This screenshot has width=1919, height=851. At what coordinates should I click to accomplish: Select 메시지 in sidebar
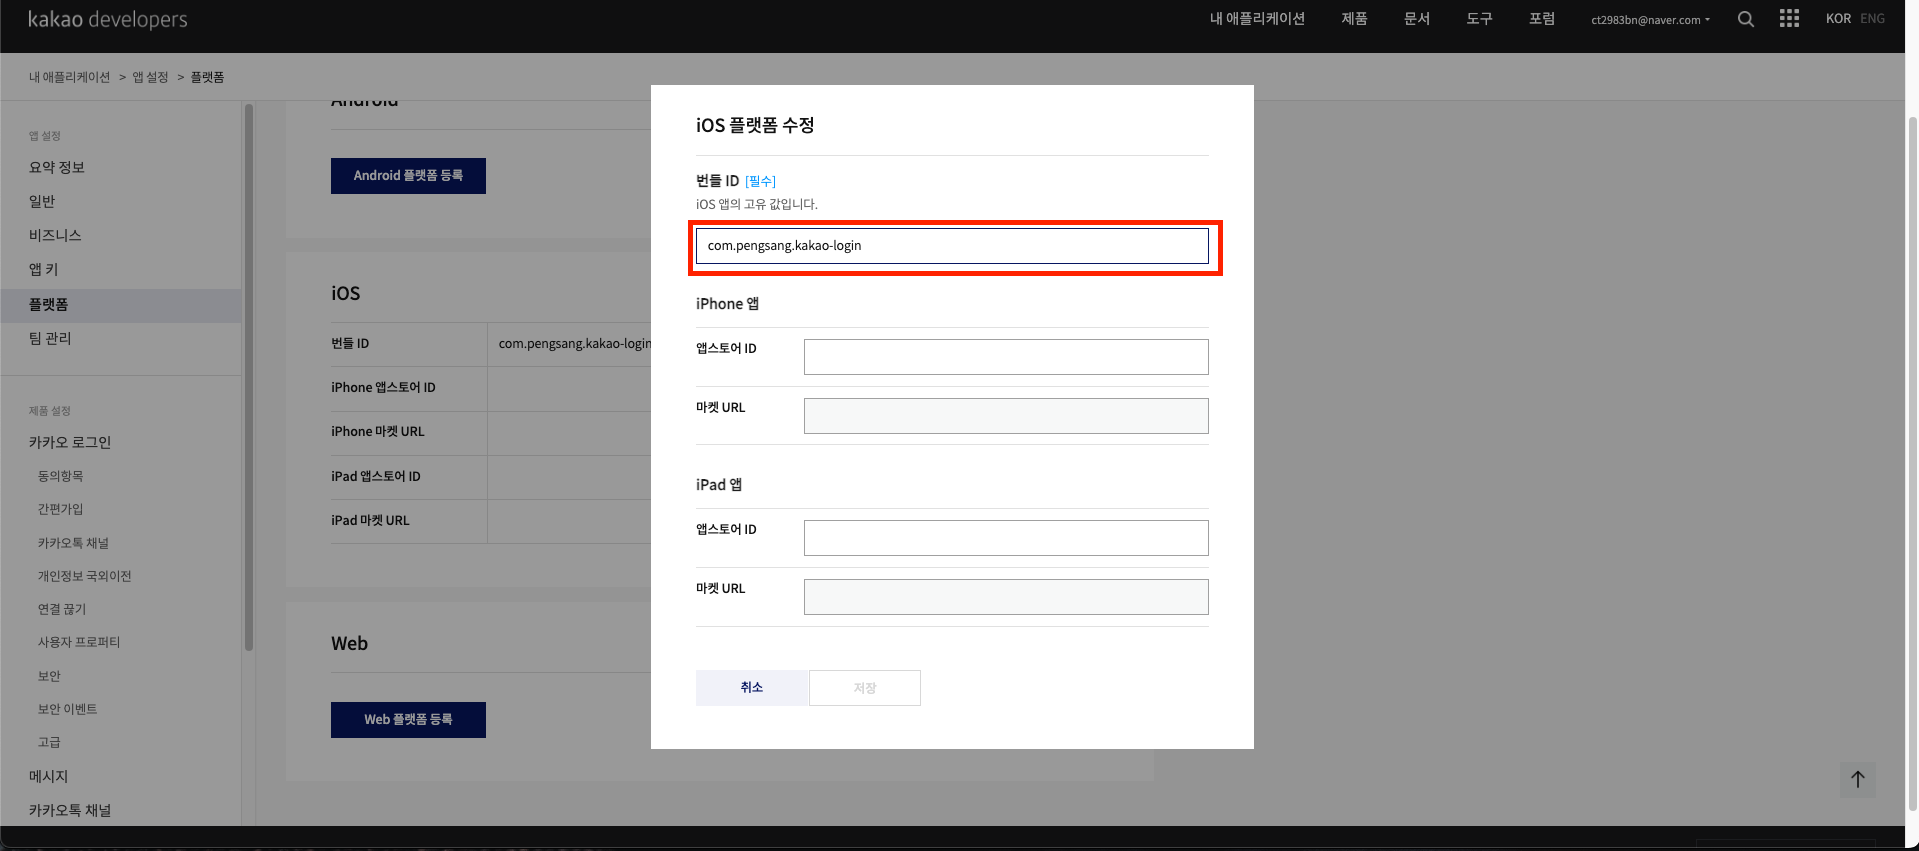pyautogui.click(x=48, y=776)
